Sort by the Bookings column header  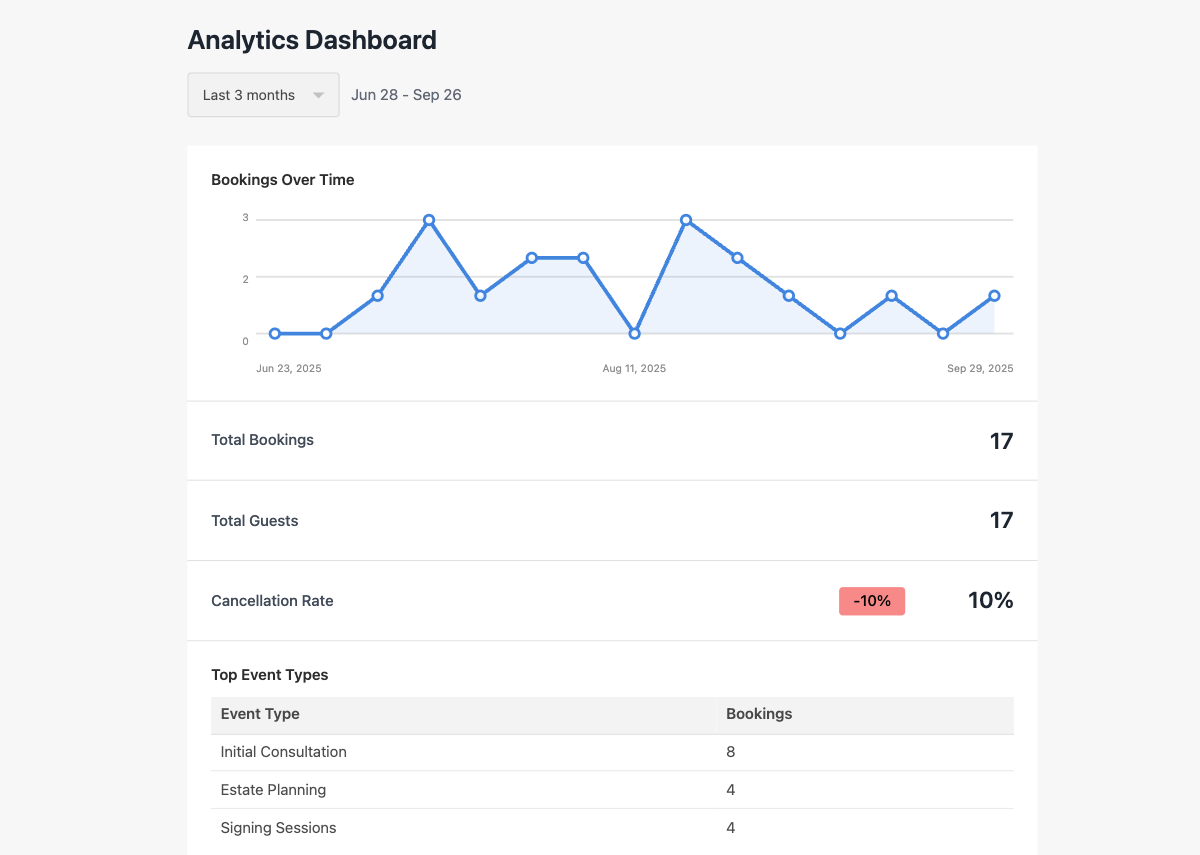click(x=759, y=714)
